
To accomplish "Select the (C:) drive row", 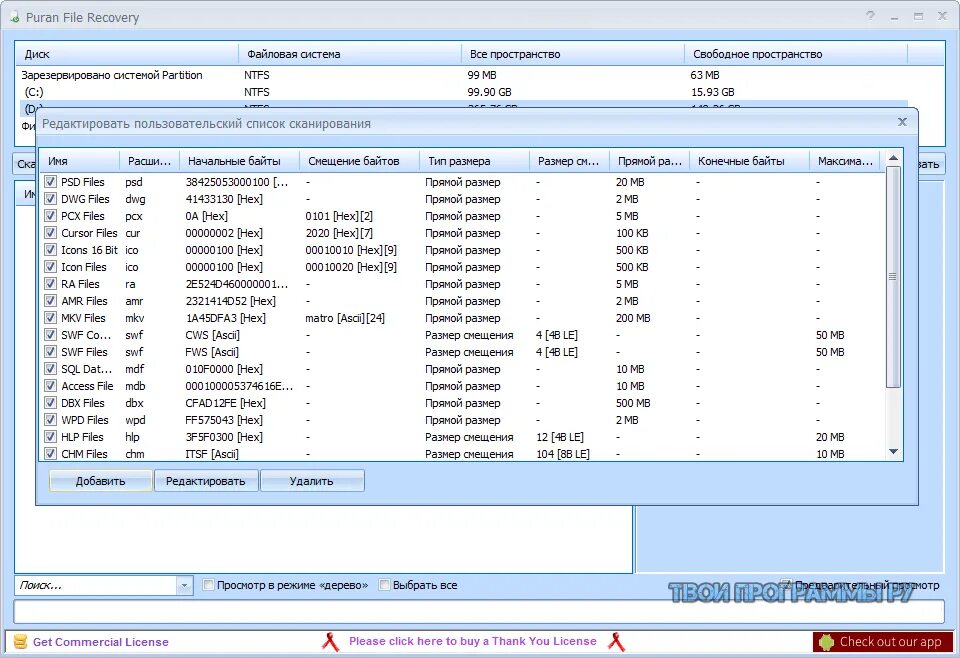I will pos(462,92).
